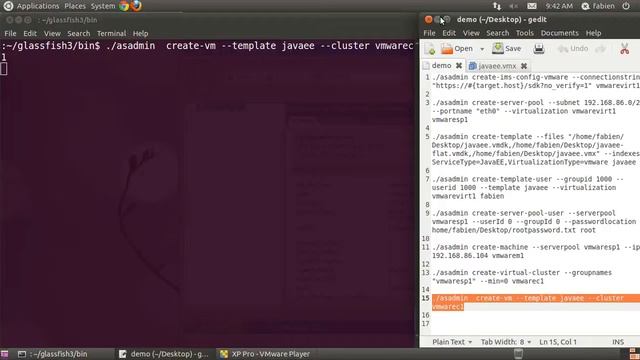Image resolution: width=640 pixels, height=360 pixels.
Task: Open the System menu in top panel
Action: point(103,6)
